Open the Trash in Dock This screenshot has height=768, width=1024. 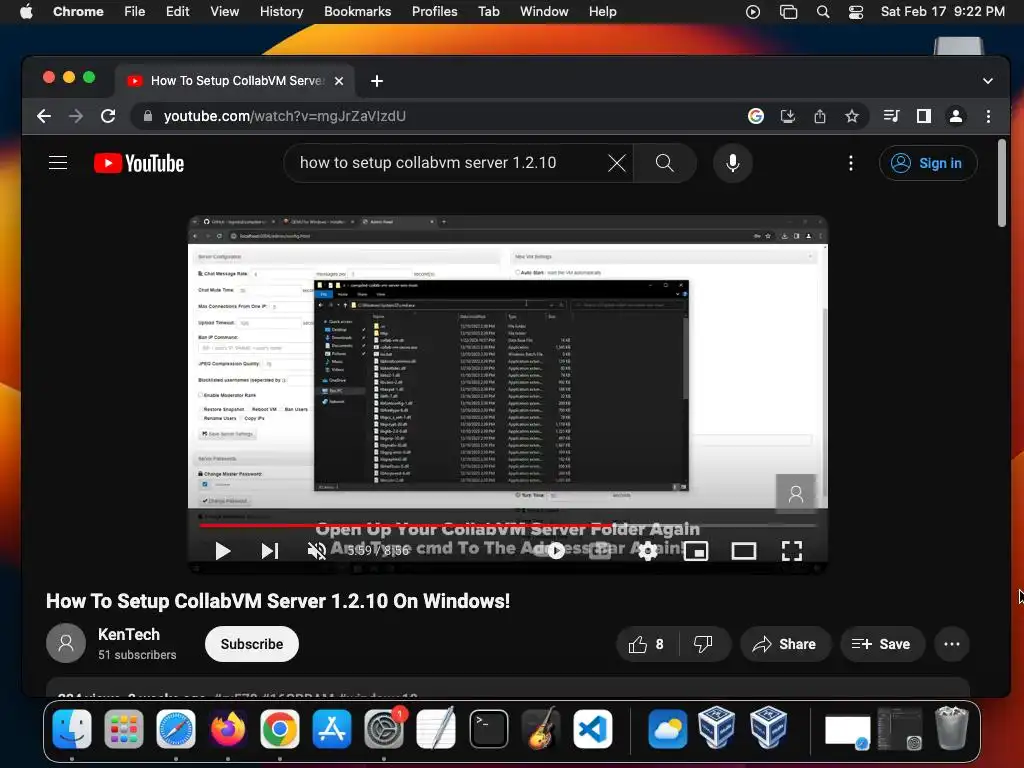pos(952,728)
